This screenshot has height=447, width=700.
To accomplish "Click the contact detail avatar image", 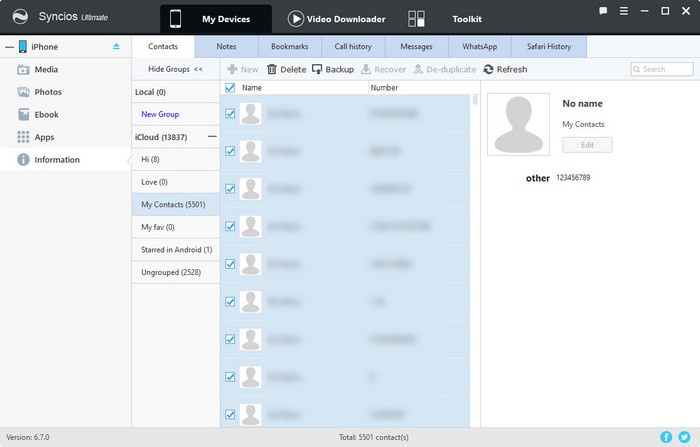I will (x=518, y=124).
